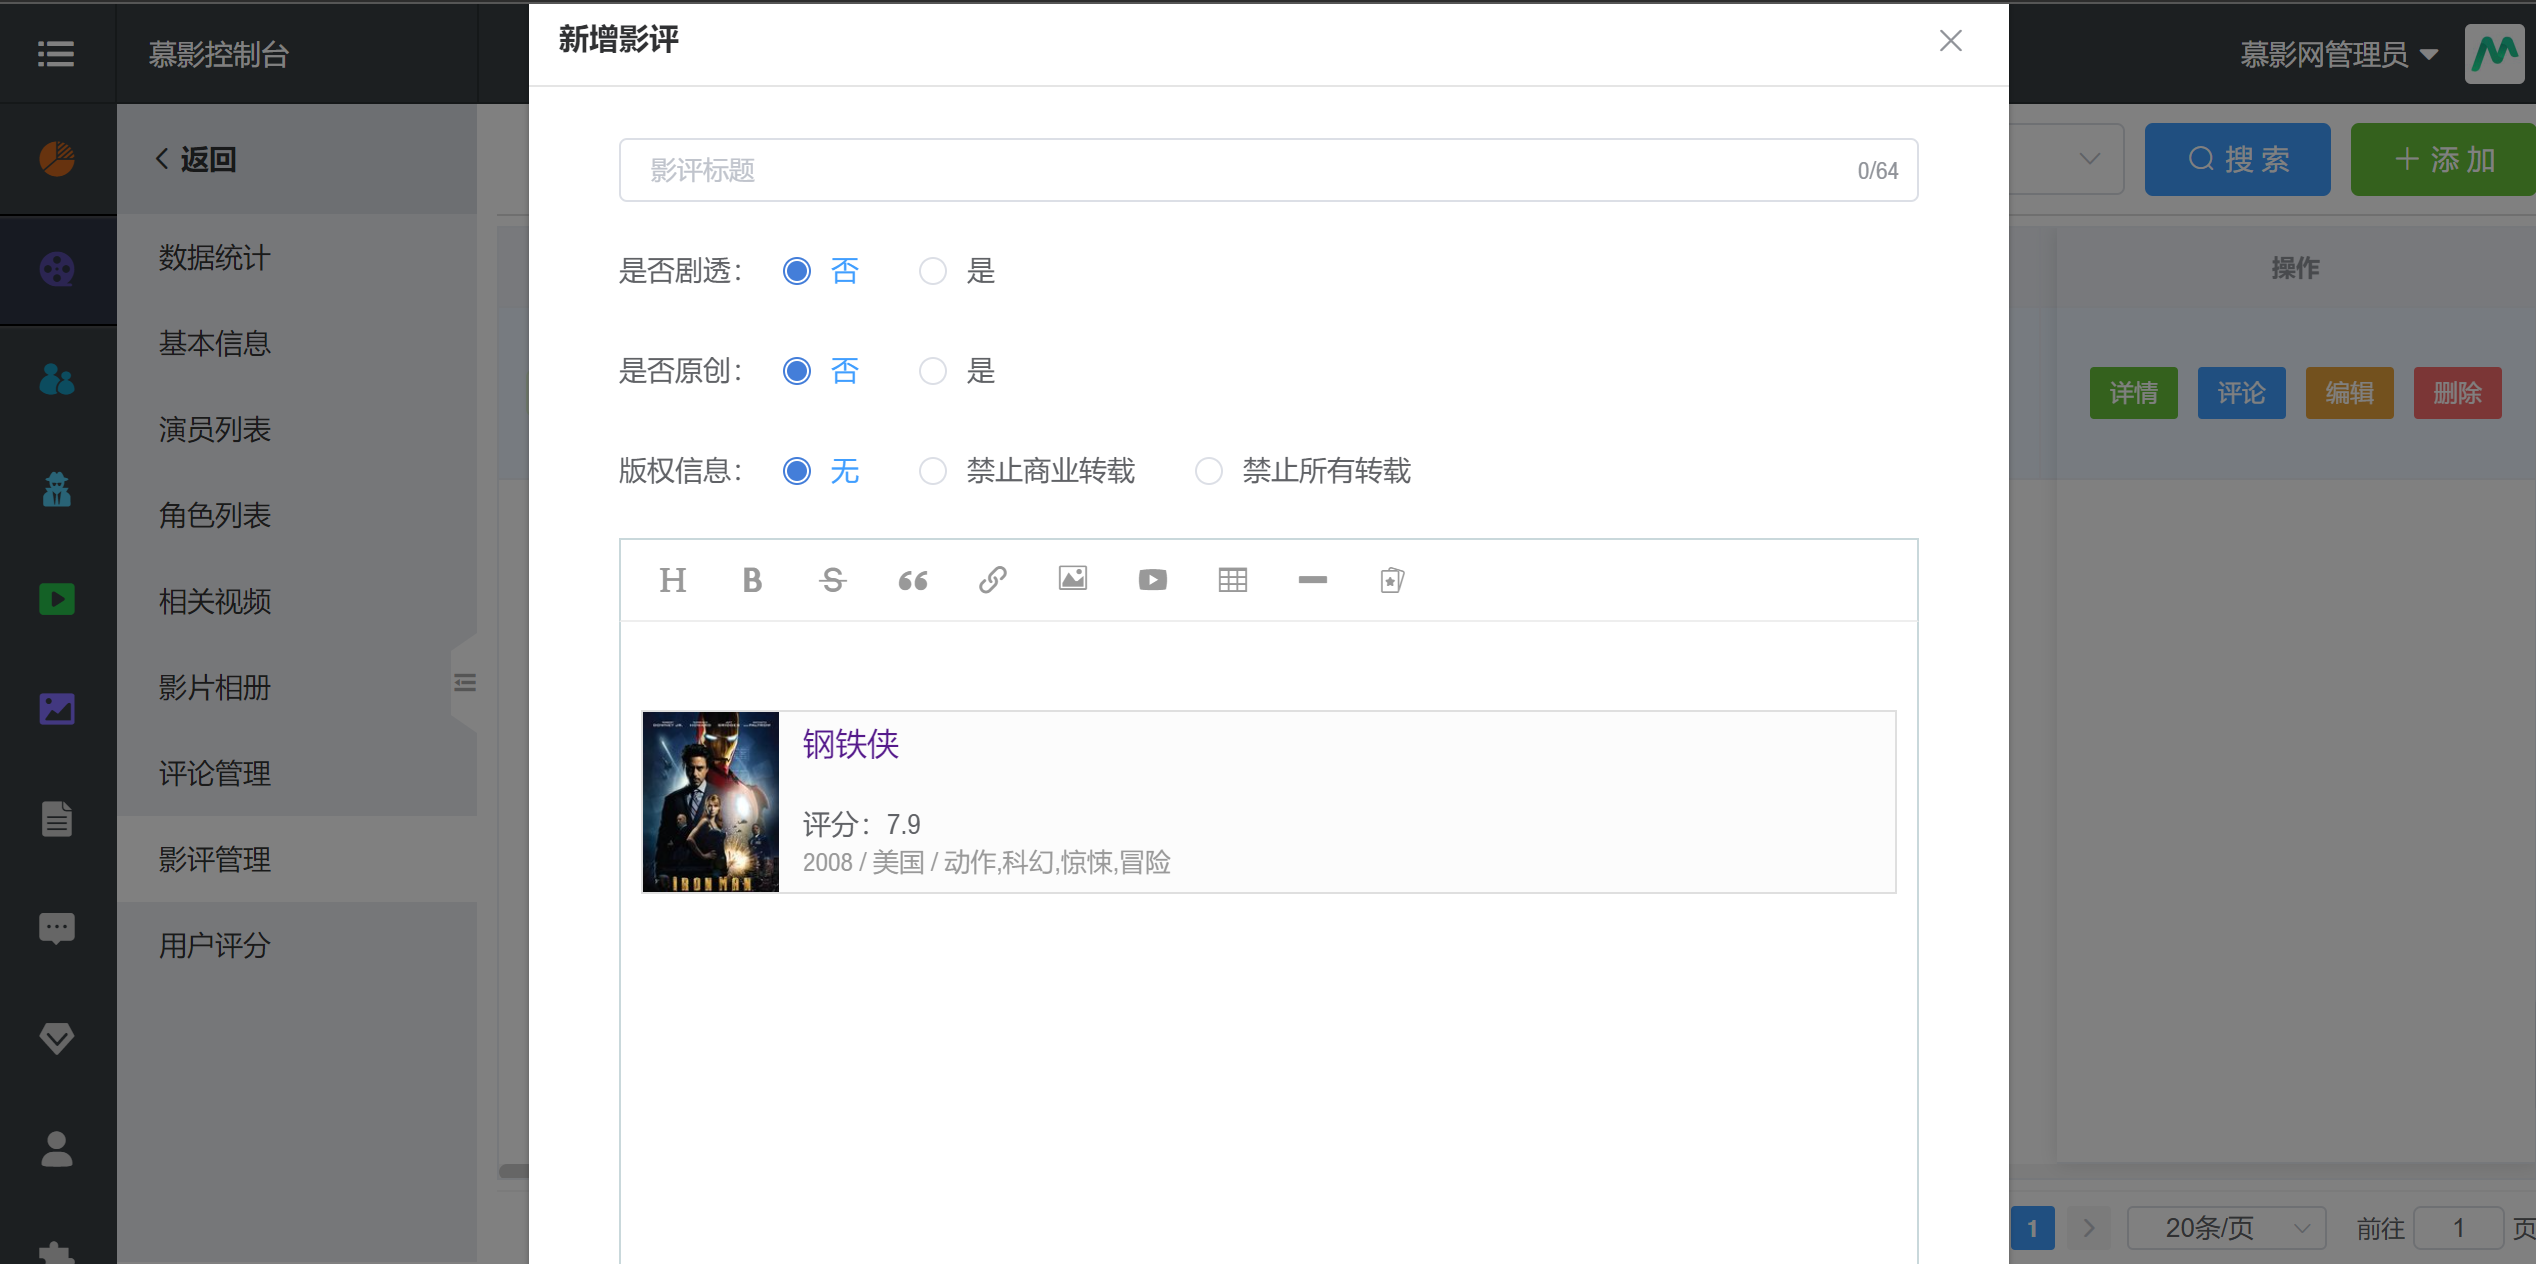Select 否 for 是否剧透
The width and height of the screenshot is (2536, 1264).
(821, 271)
